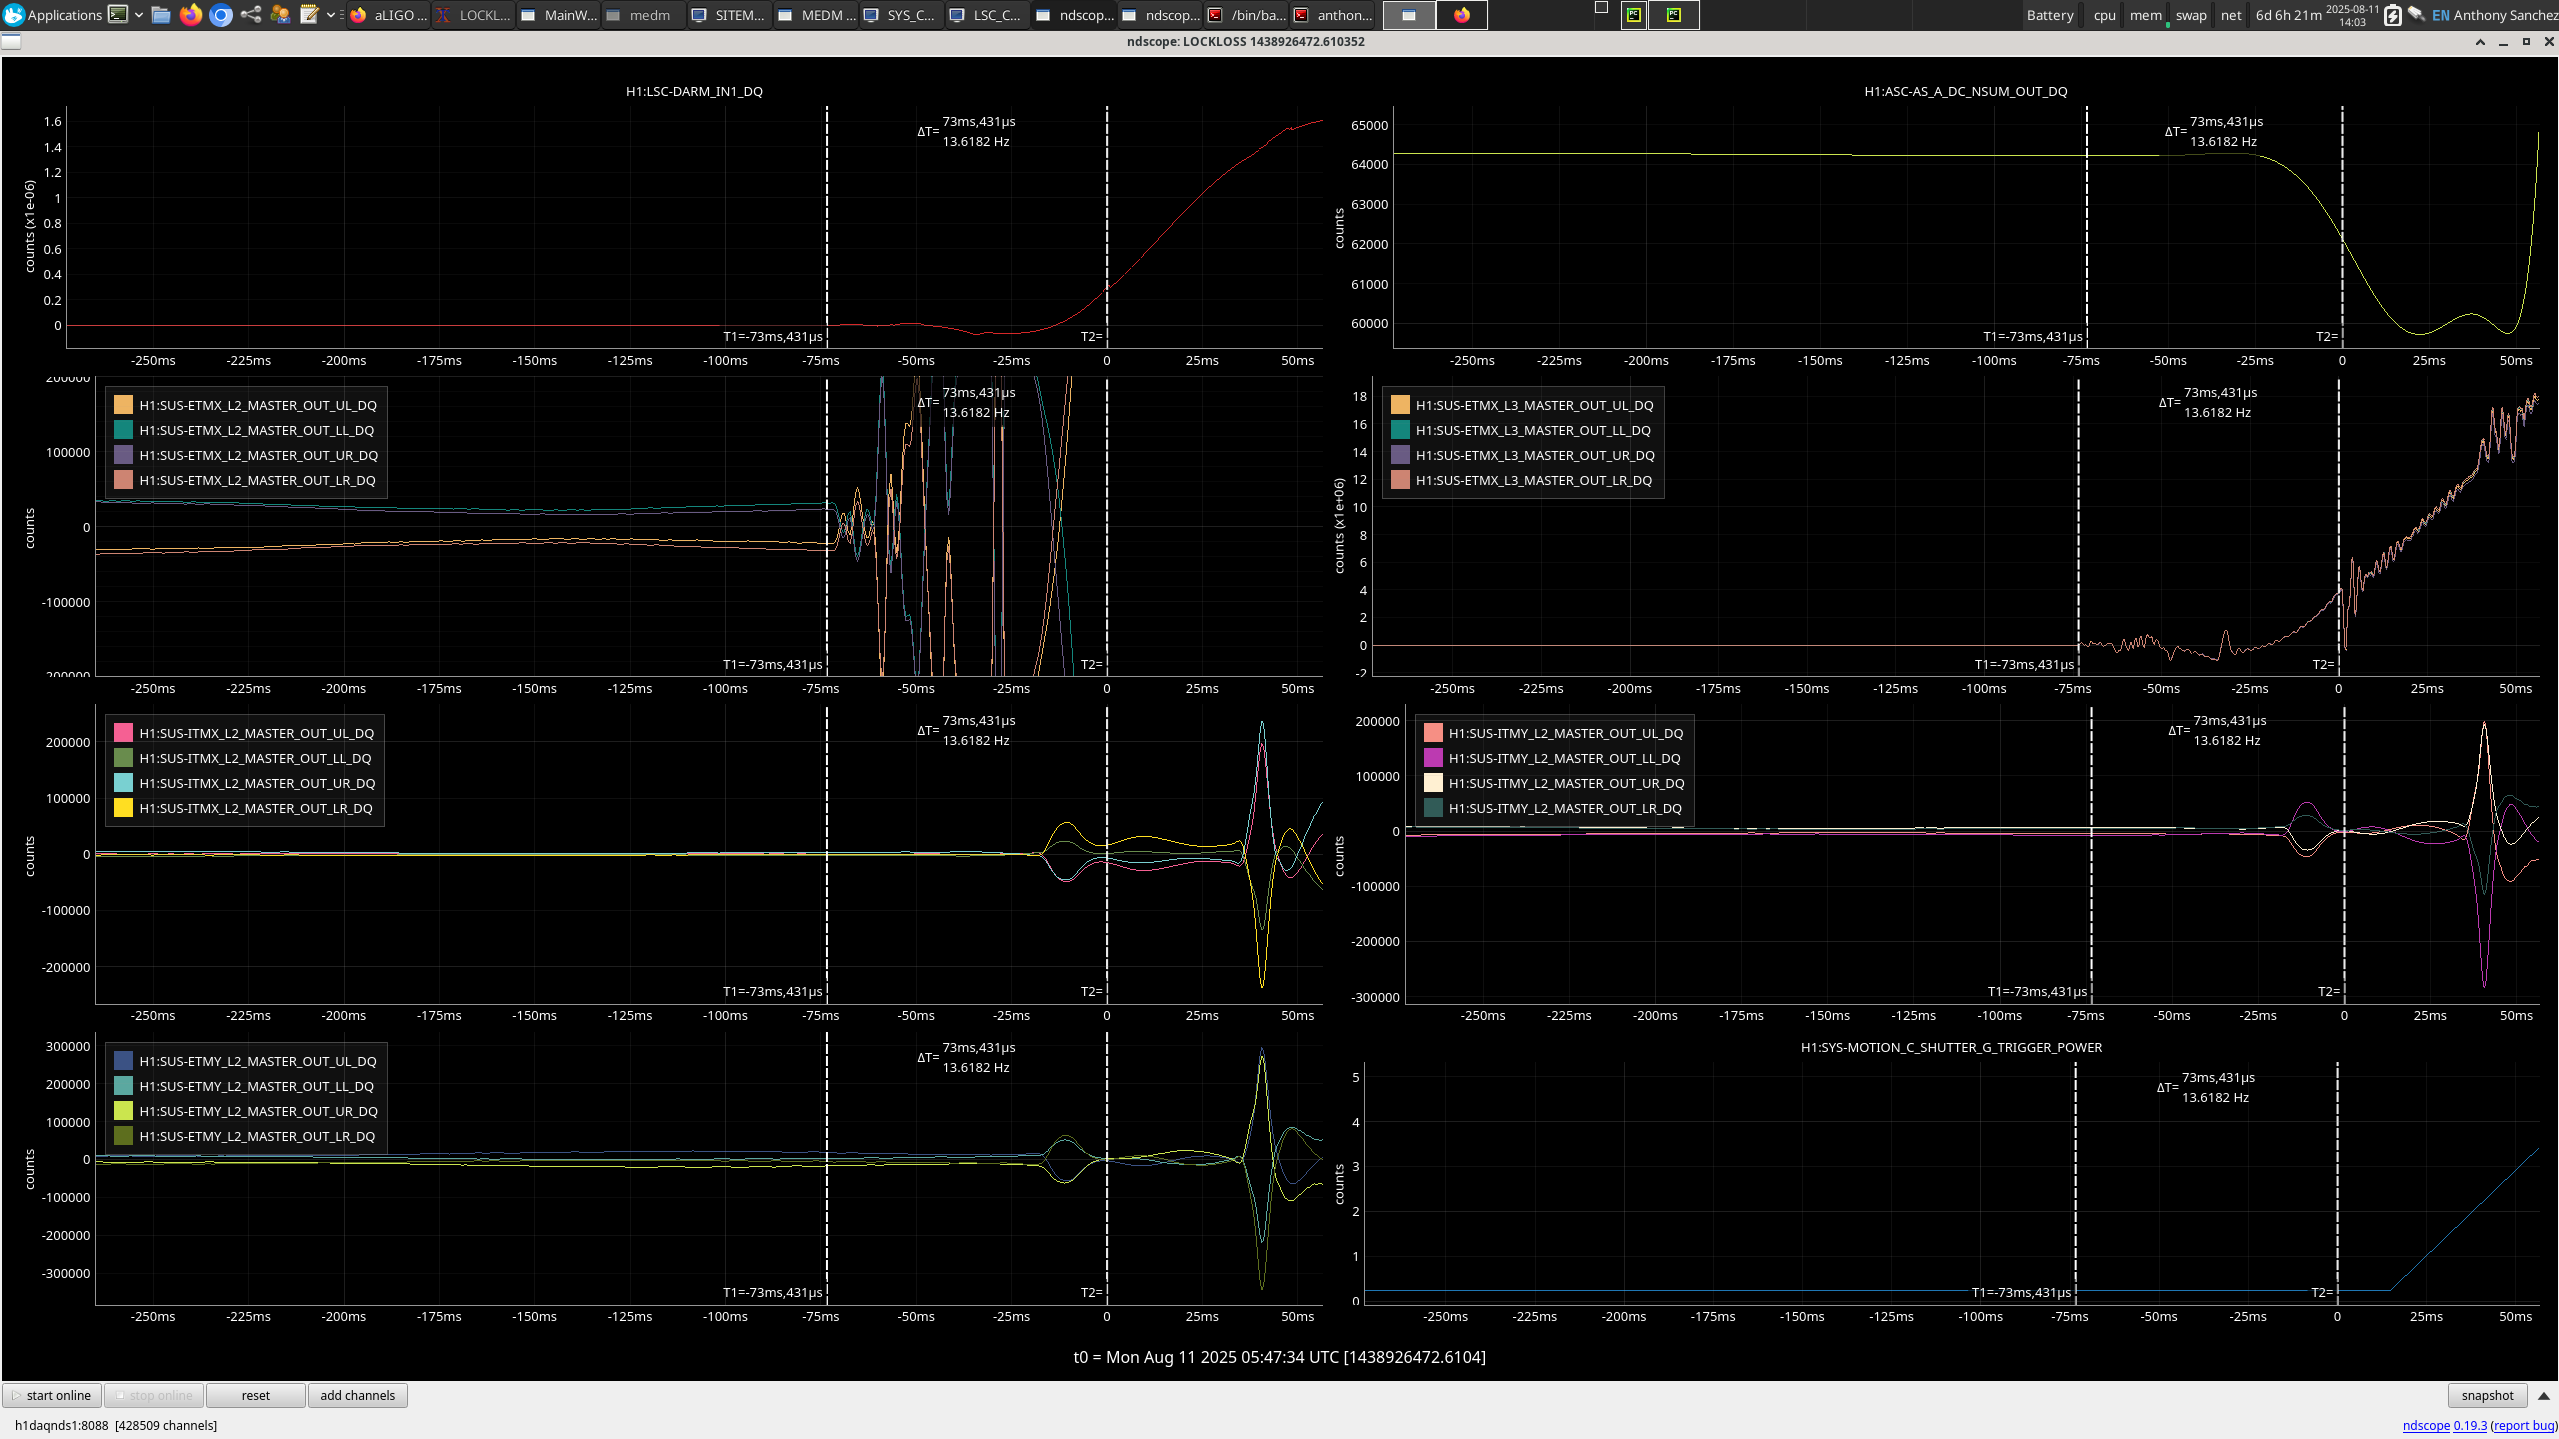The height and width of the screenshot is (1439, 2559).
Task: Switch to the MEDM ... taskbar window
Action: [x=816, y=15]
